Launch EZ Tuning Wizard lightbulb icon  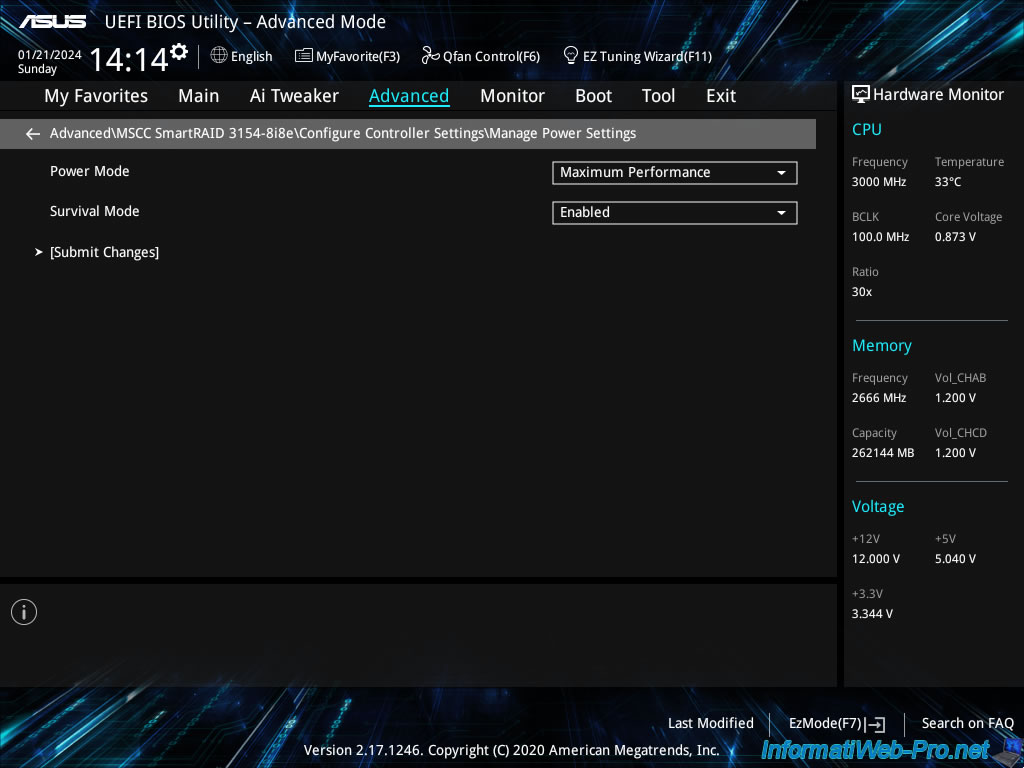571,55
